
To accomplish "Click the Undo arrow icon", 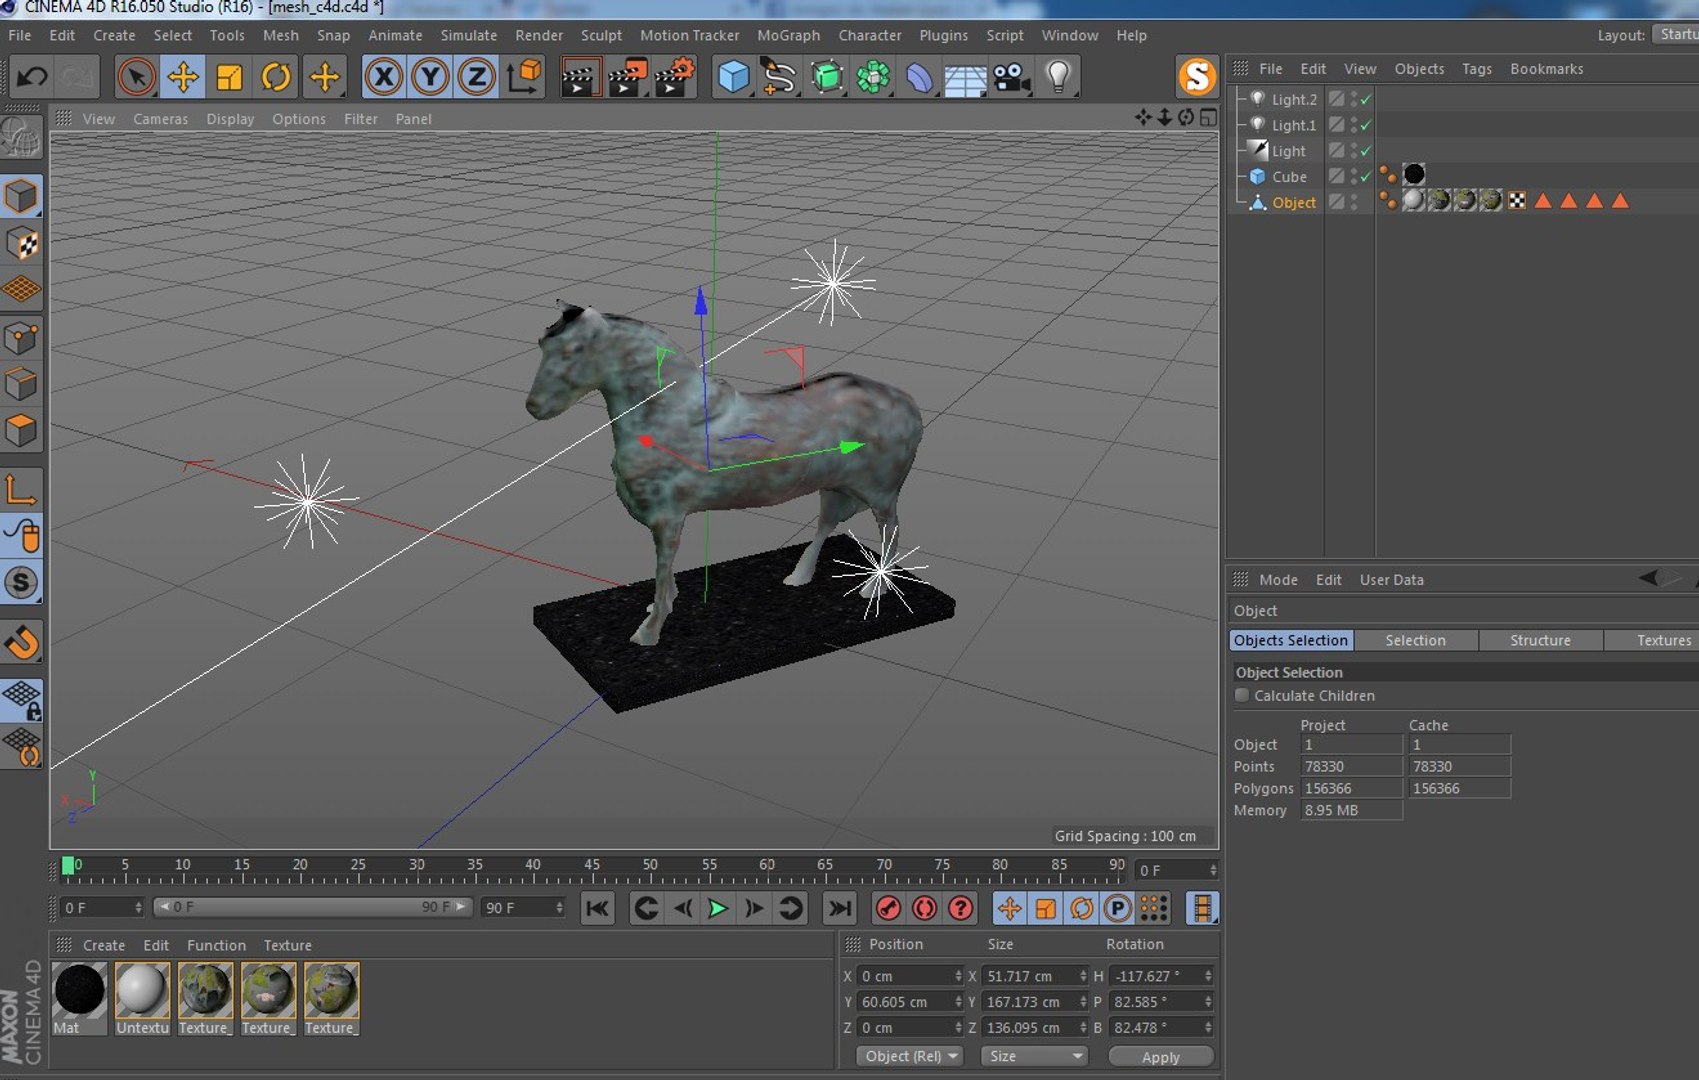I will tap(32, 77).
